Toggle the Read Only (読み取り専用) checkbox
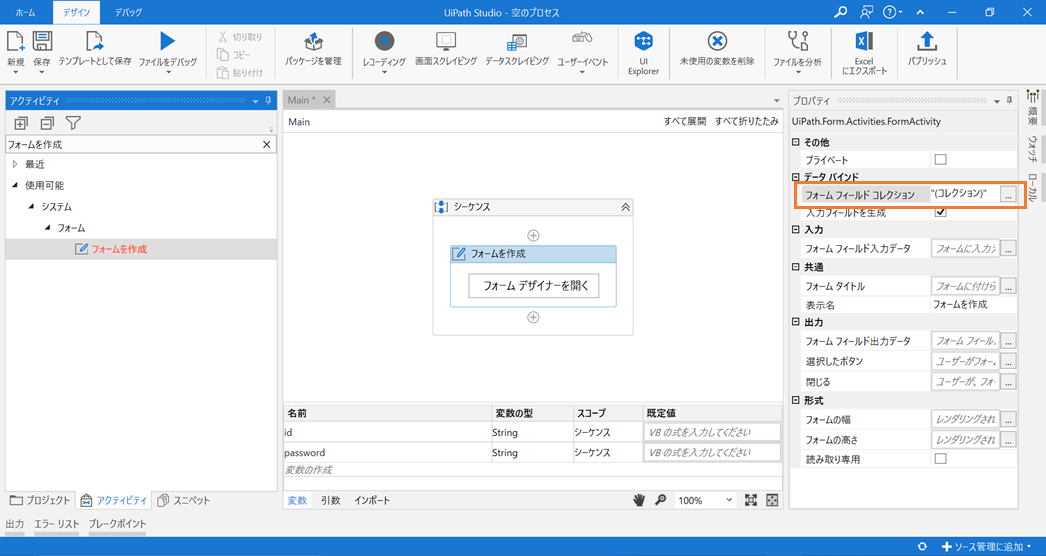Viewport: 1046px width, 556px height. (x=941, y=459)
